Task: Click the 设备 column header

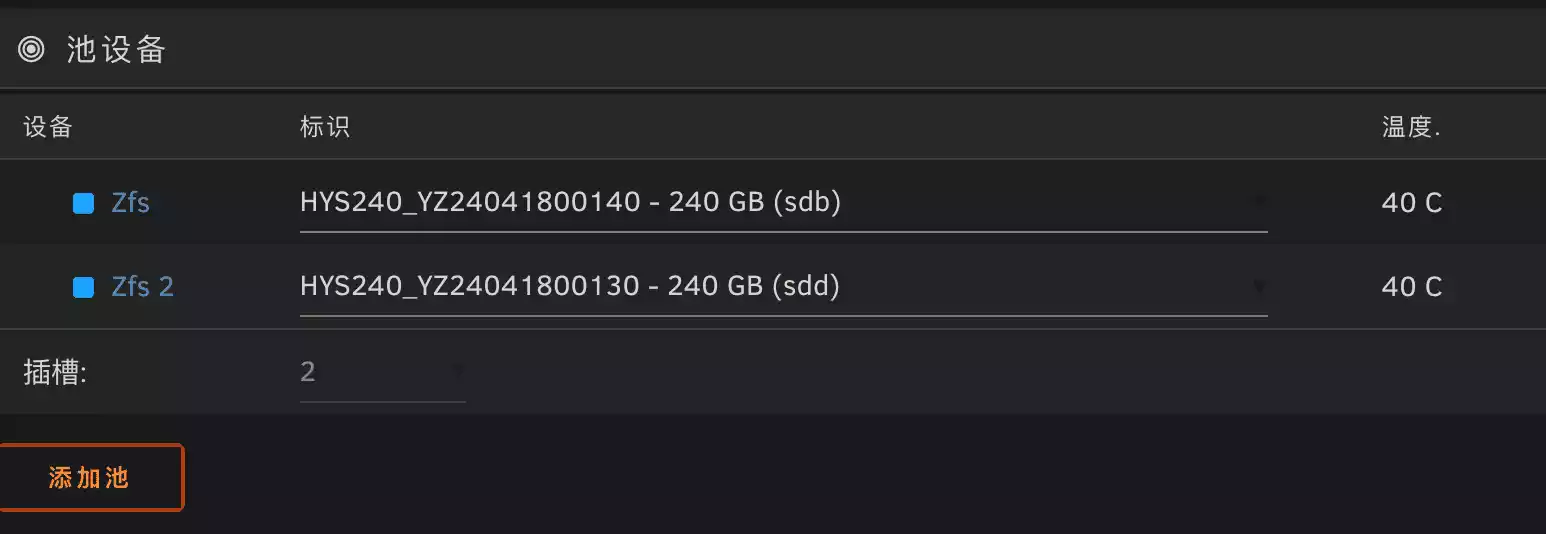Action: click(48, 127)
